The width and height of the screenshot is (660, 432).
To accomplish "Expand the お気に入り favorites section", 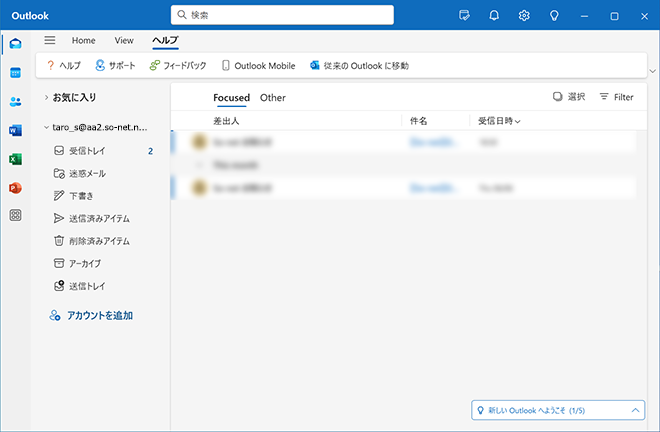I will (47, 97).
